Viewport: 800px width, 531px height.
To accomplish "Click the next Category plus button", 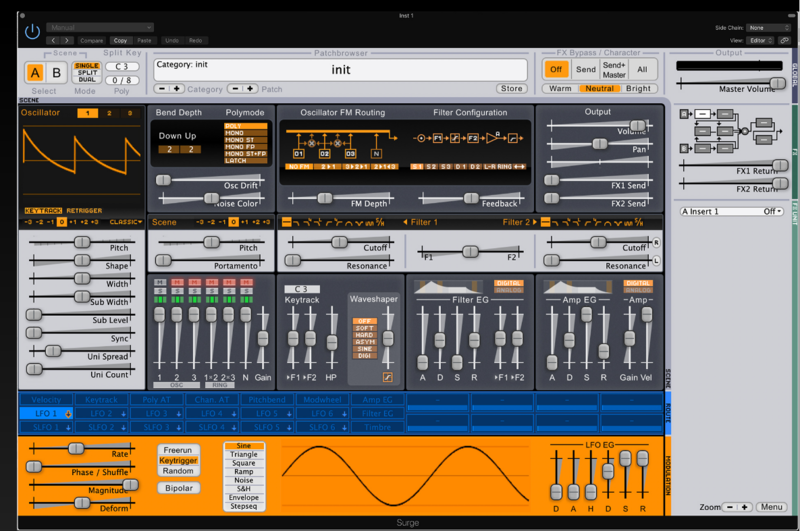I will [x=178, y=89].
